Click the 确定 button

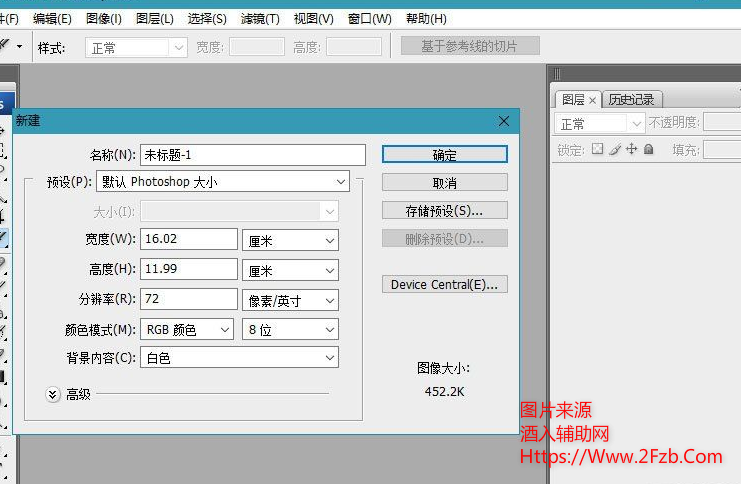point(444,155)
